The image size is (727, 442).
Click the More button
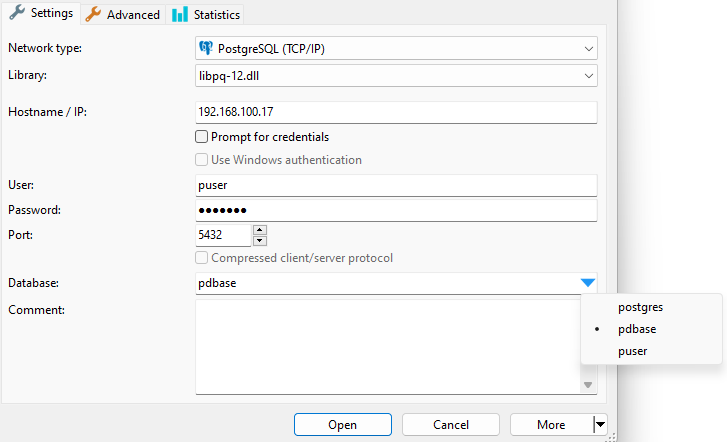pos(551,424)
